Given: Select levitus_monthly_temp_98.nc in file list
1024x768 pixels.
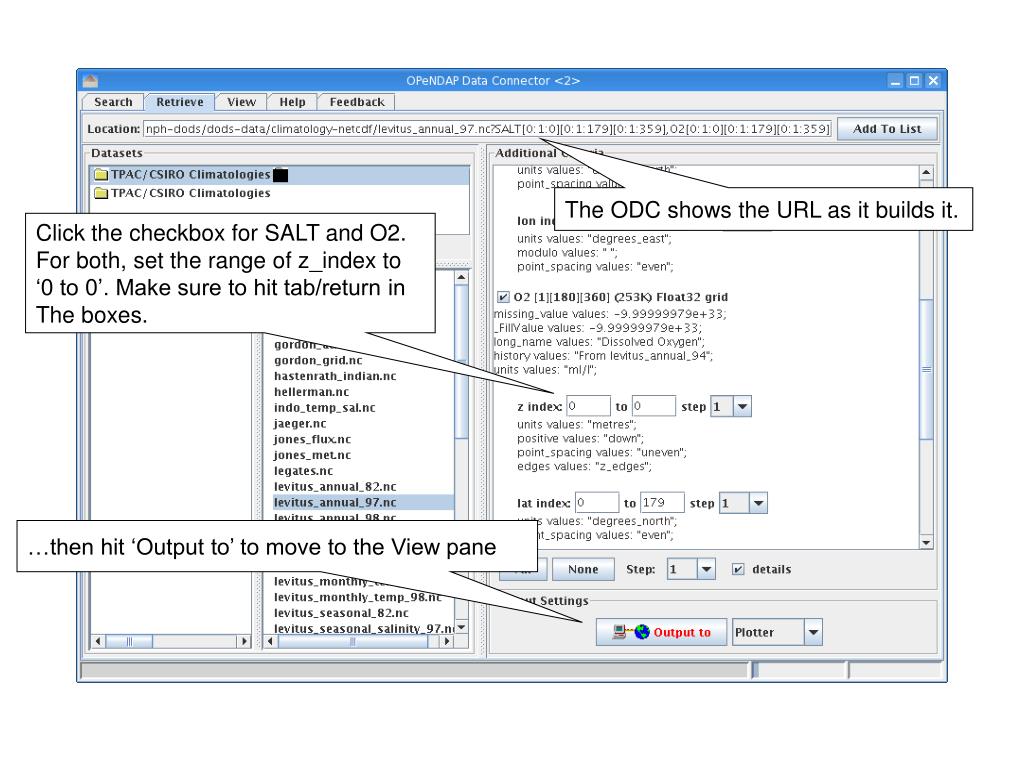Looking at the screenshot, I should point(357,597).
